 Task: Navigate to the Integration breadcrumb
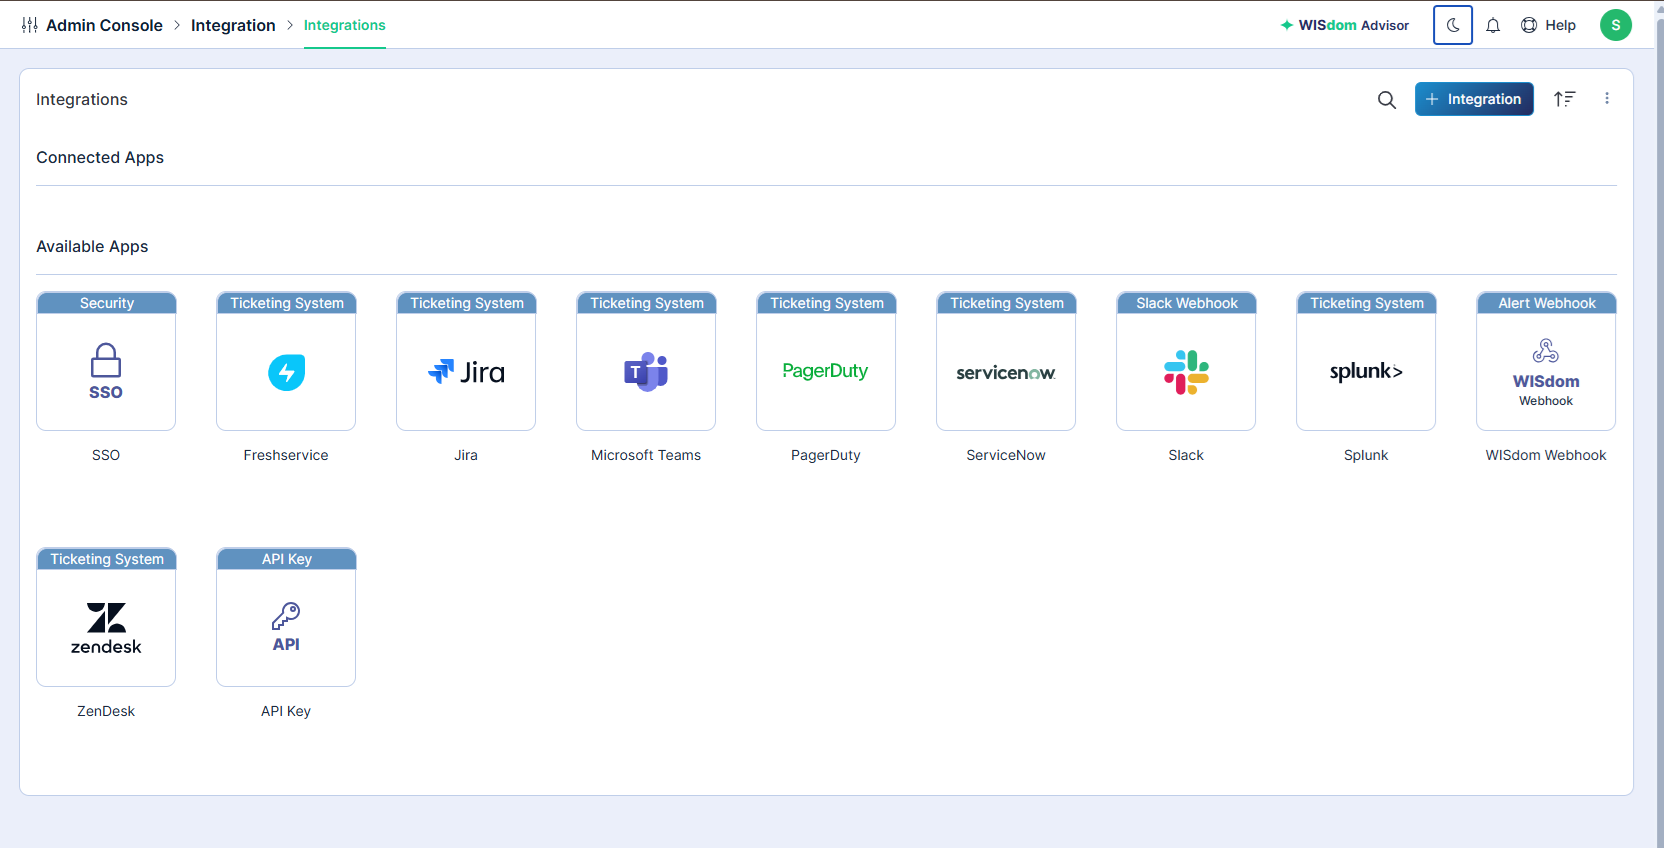(x=233, y=25)
